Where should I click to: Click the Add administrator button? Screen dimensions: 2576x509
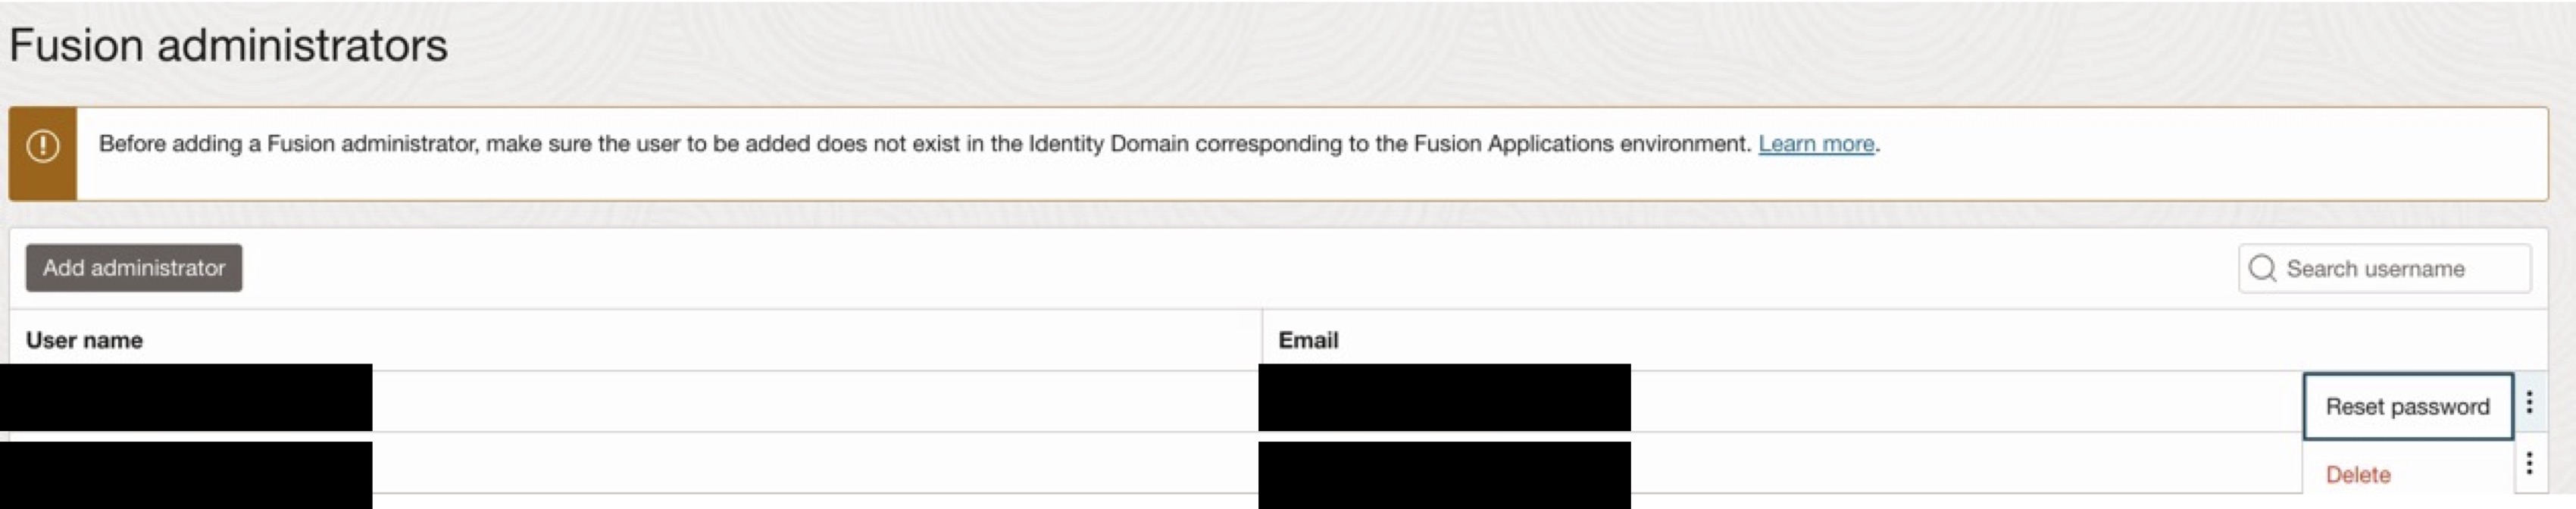[133, 267]
